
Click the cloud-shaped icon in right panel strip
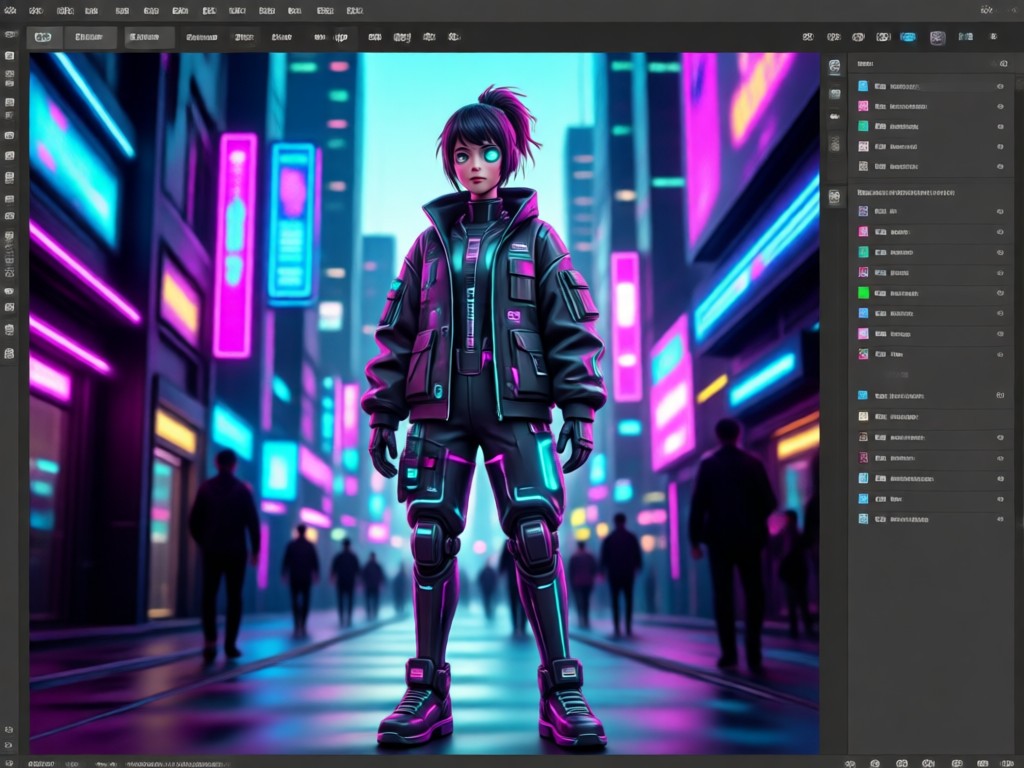[x=835, y=116]
